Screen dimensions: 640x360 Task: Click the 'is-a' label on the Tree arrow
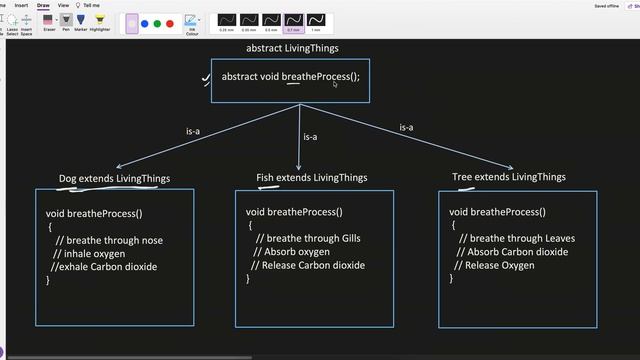[x=406, y=127]
